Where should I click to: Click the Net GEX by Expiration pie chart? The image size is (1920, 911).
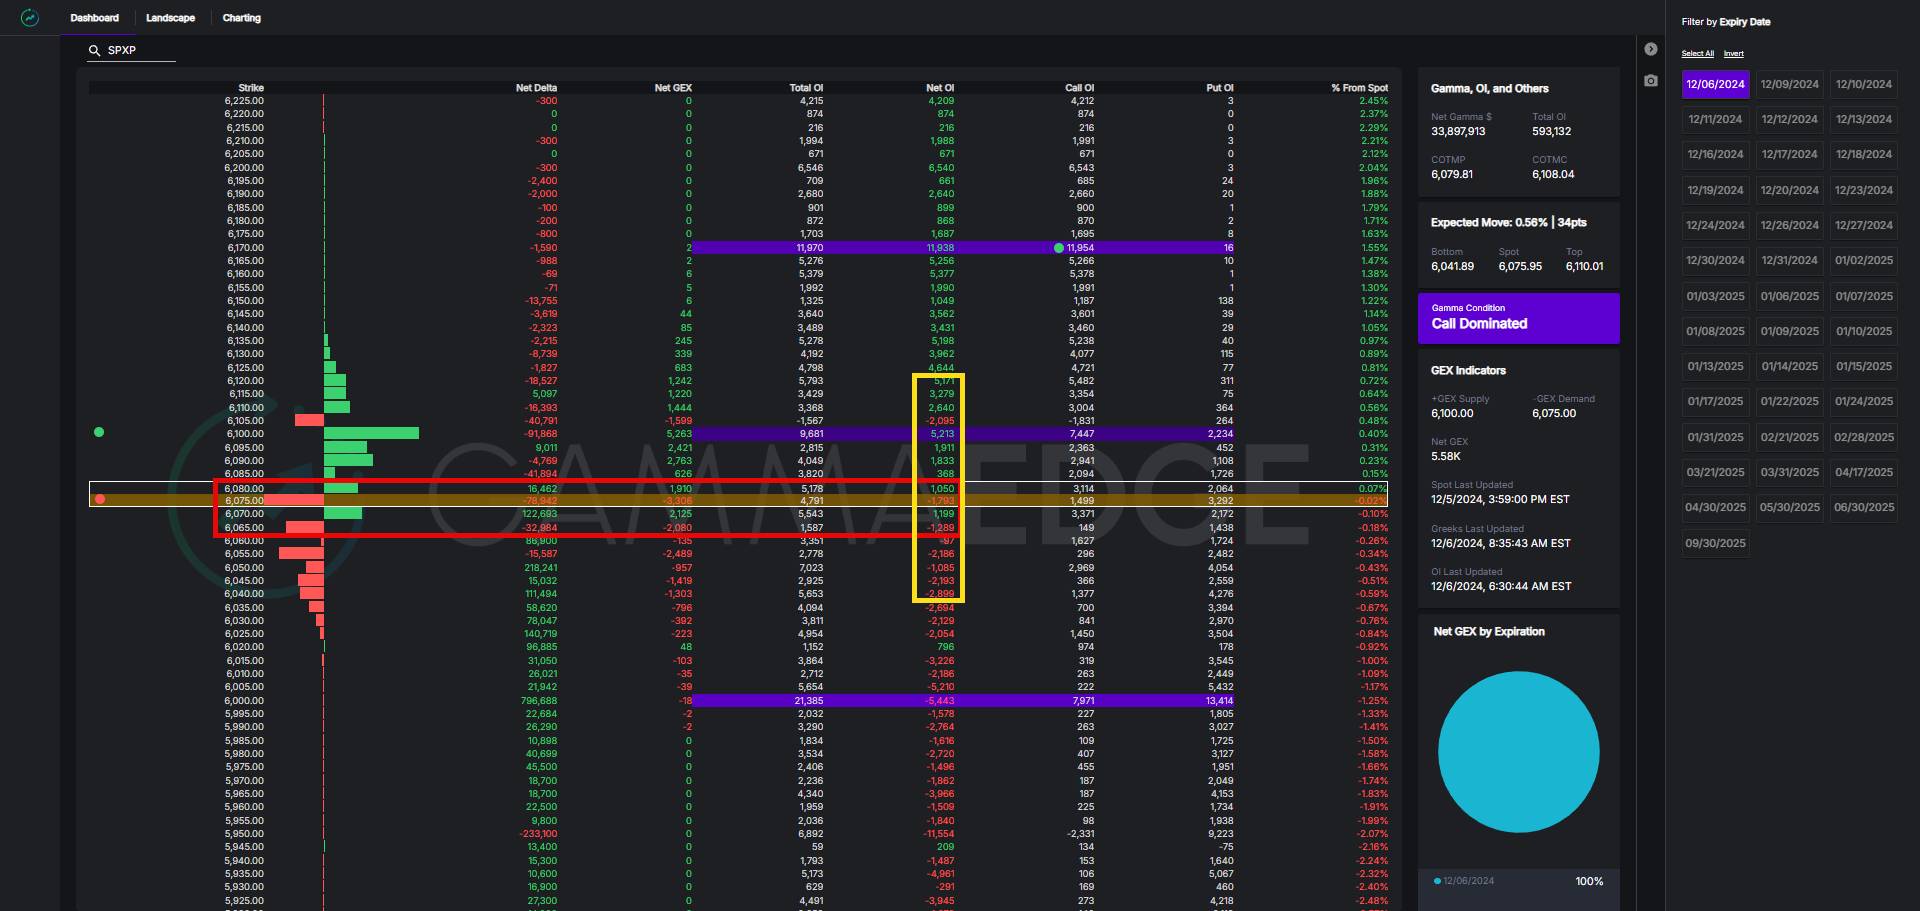pos(1518,751)
